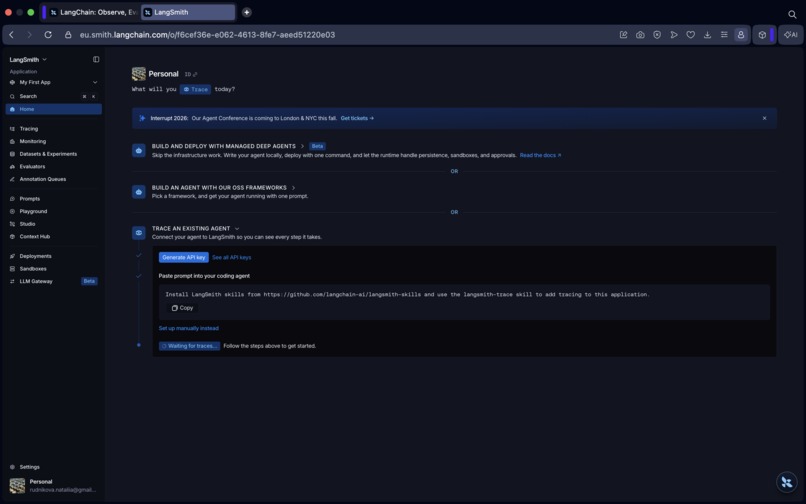Click the Trace pill in greeting

point(195,89)
